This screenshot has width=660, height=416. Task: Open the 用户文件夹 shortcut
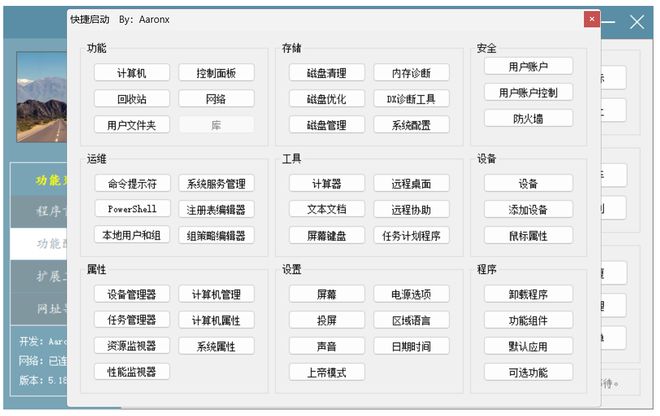coord(132,125)
